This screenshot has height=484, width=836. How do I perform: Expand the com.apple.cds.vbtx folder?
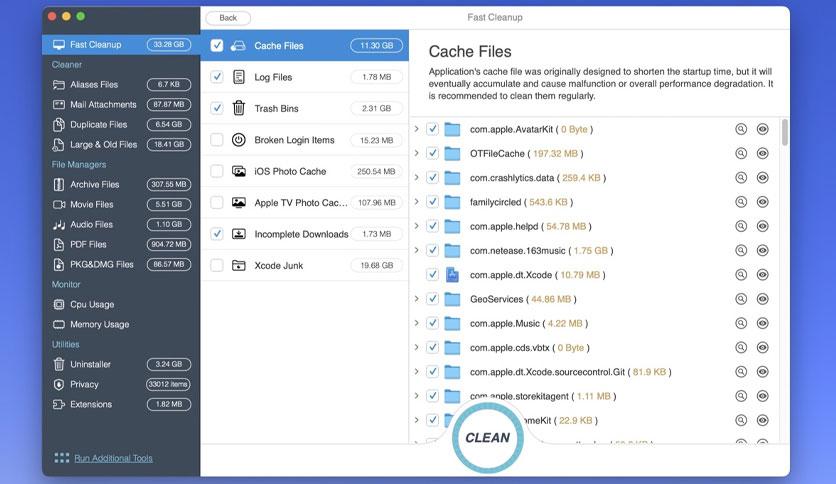417,348
